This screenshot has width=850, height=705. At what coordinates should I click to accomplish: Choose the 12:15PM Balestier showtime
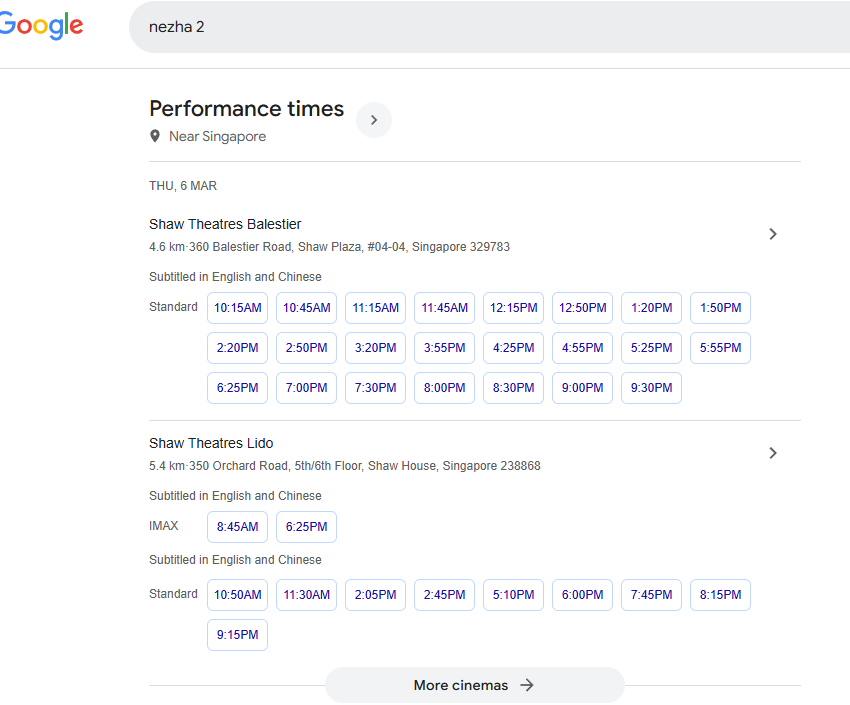pyautogui.click(x=513, y=308)
